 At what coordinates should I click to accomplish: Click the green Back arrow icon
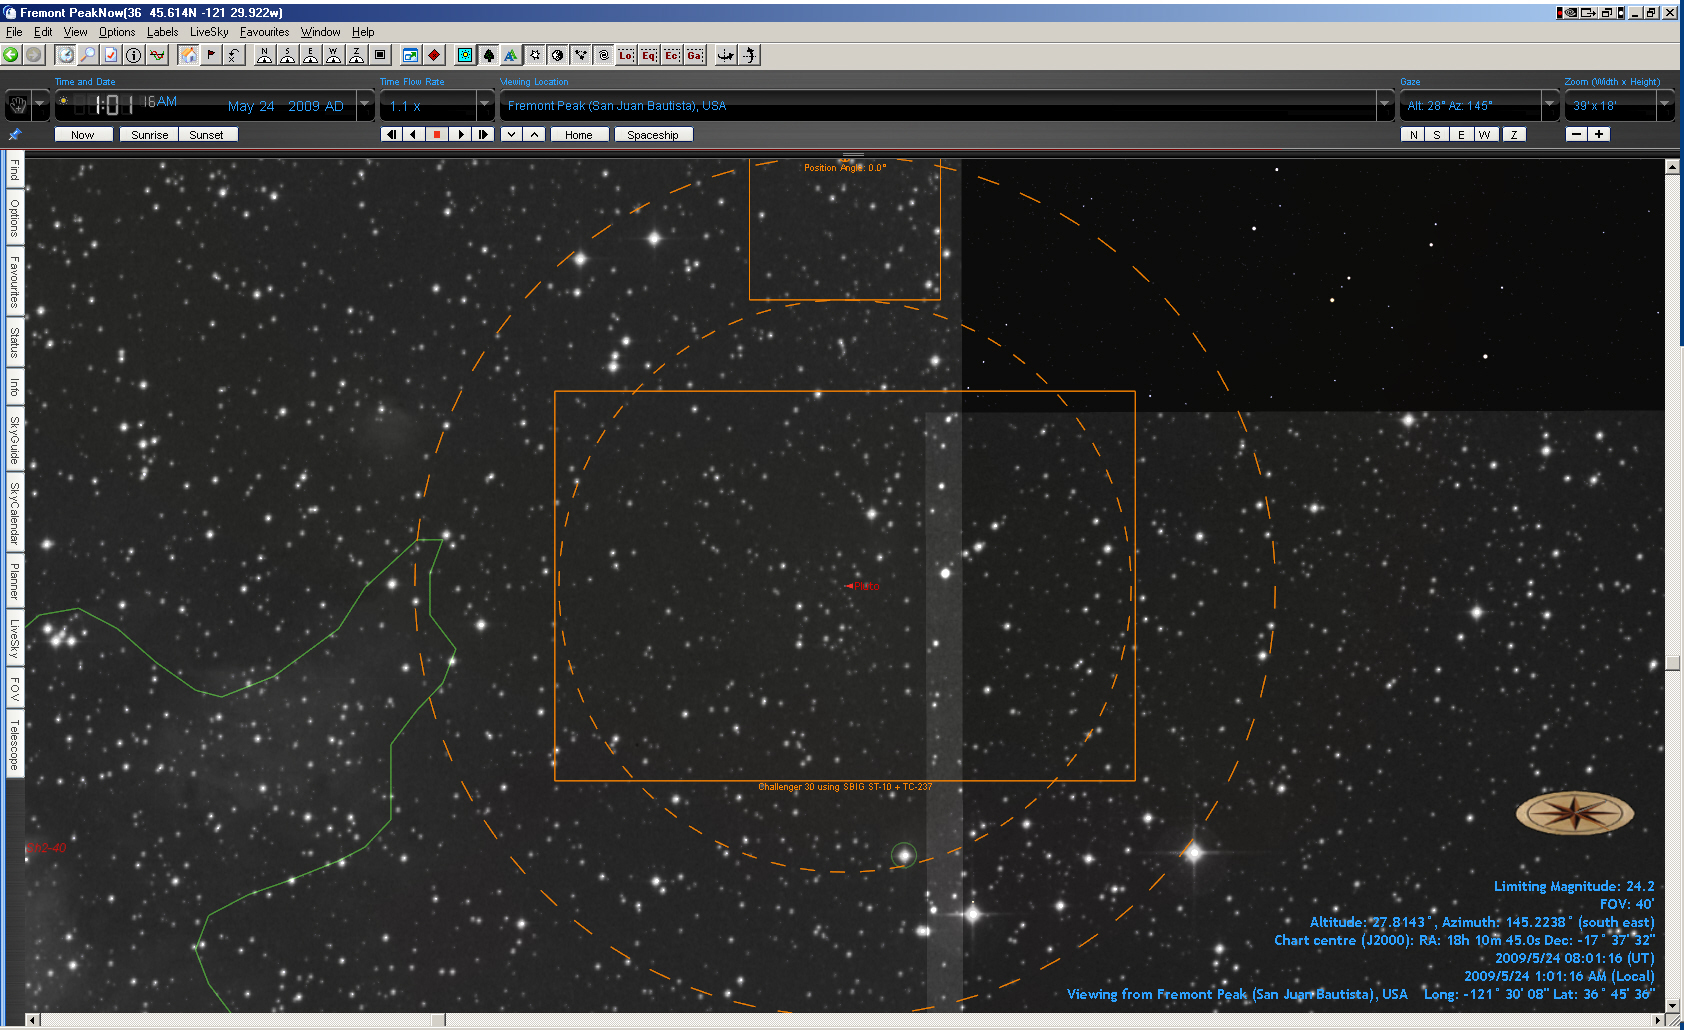[11, 55]
